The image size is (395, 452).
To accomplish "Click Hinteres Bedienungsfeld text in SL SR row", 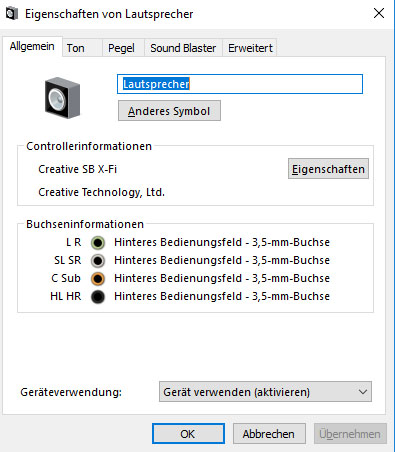I will (x=222, y=260).
